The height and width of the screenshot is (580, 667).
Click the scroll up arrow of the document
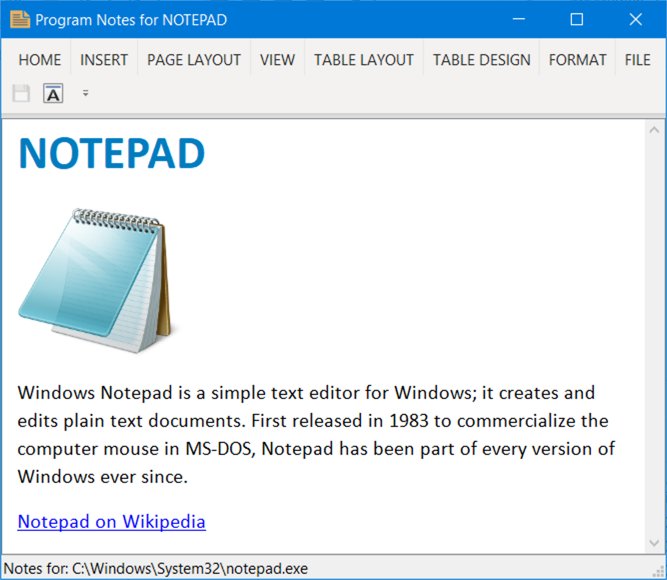[655, 129]
